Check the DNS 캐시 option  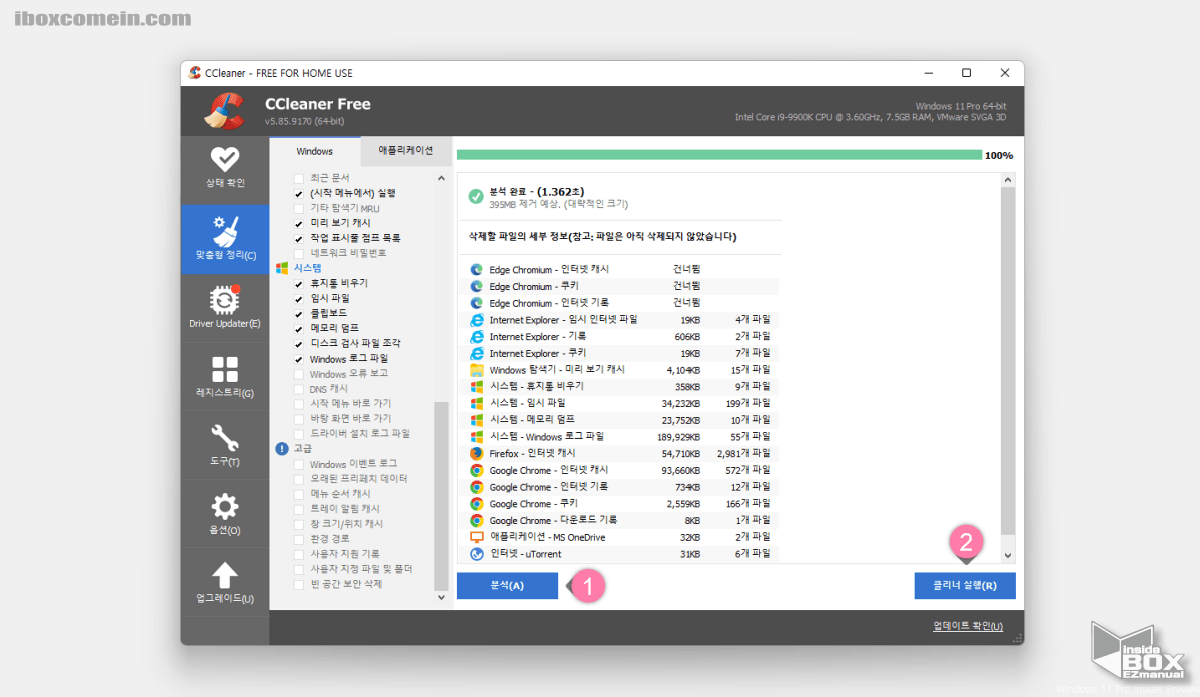pos(297,388)
